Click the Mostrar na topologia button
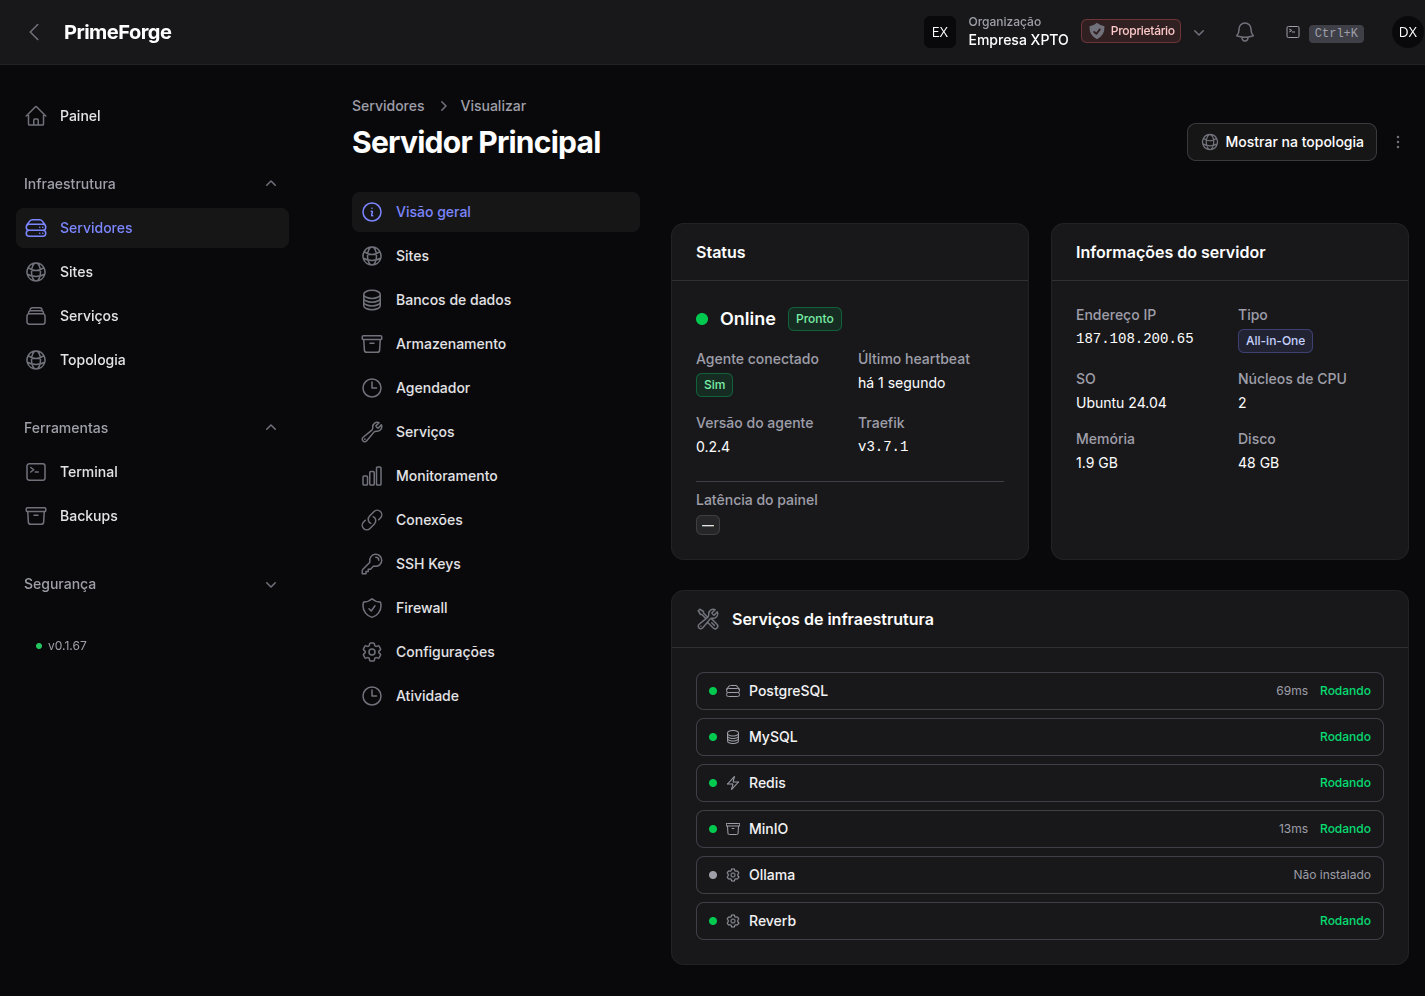Image resolution: width=1425 pixels, height=996 pixels. coord(1282,142)
